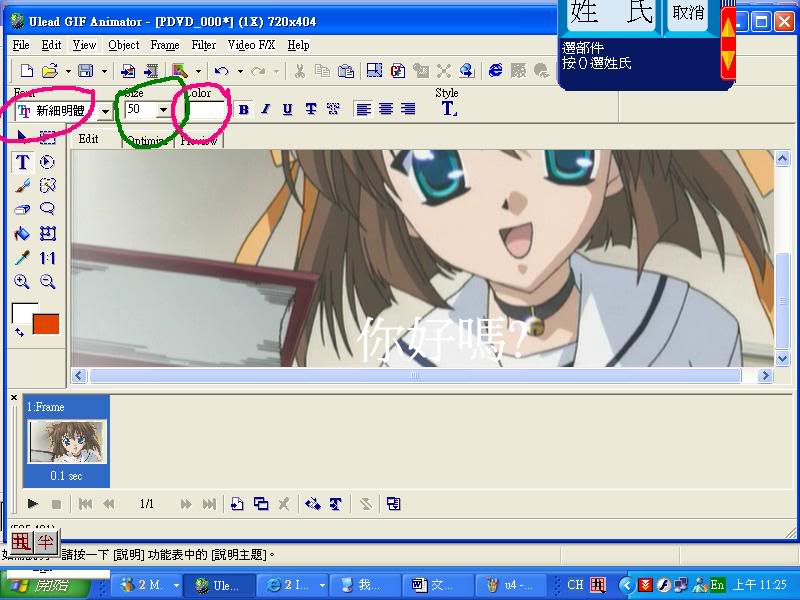Select the Eyedropper tool
The width and height of the screenshot is (800, 600).
coord(22,258)
